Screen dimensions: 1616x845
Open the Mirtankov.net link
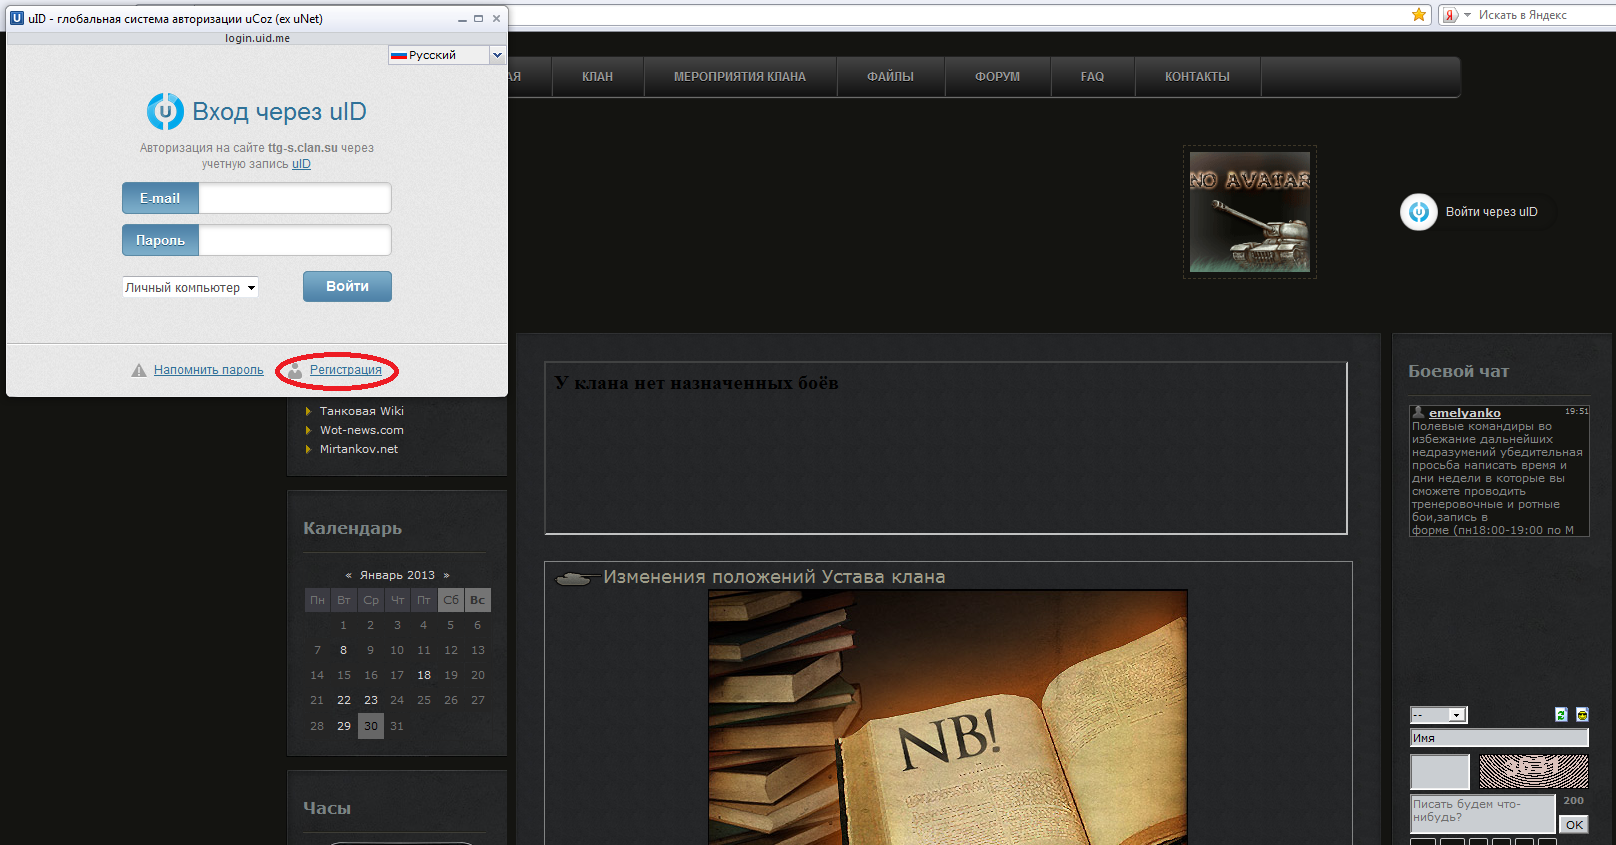click(359, 449)
